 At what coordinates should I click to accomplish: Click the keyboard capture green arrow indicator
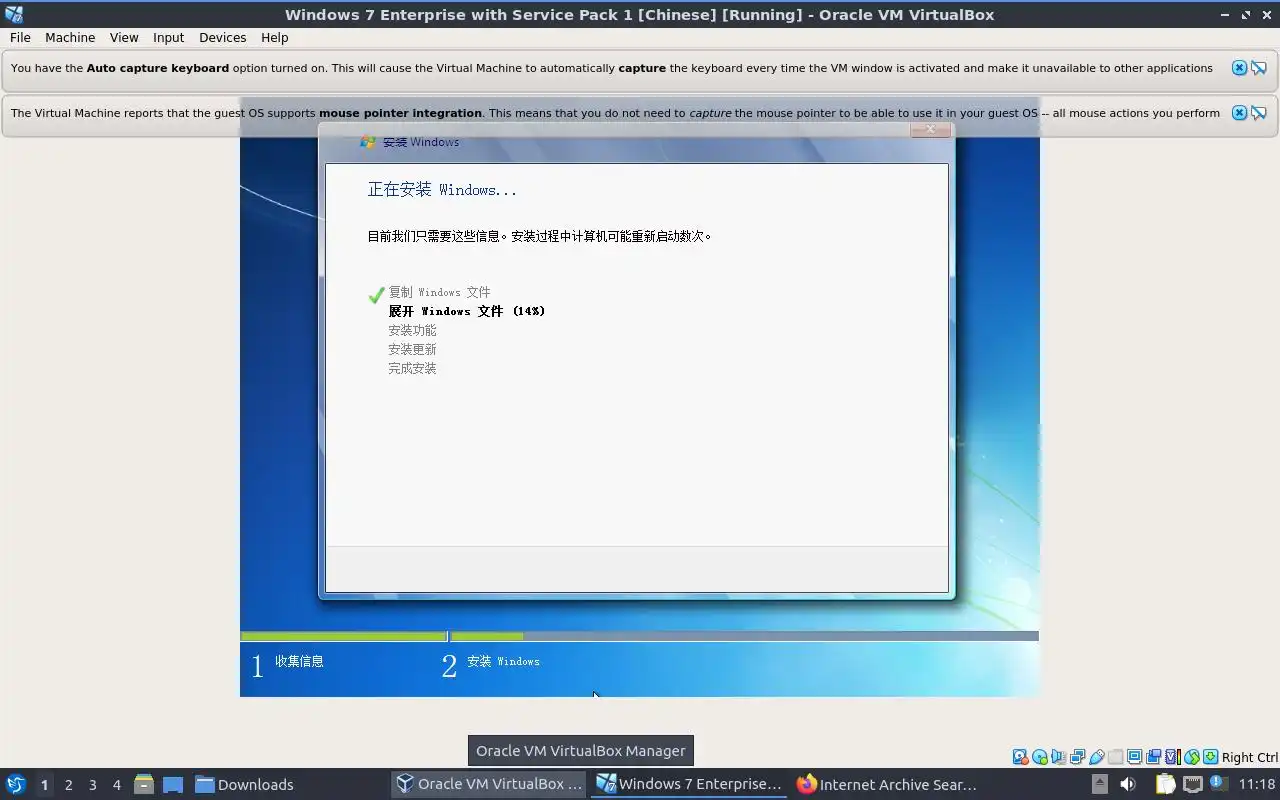coord(1211,757)
